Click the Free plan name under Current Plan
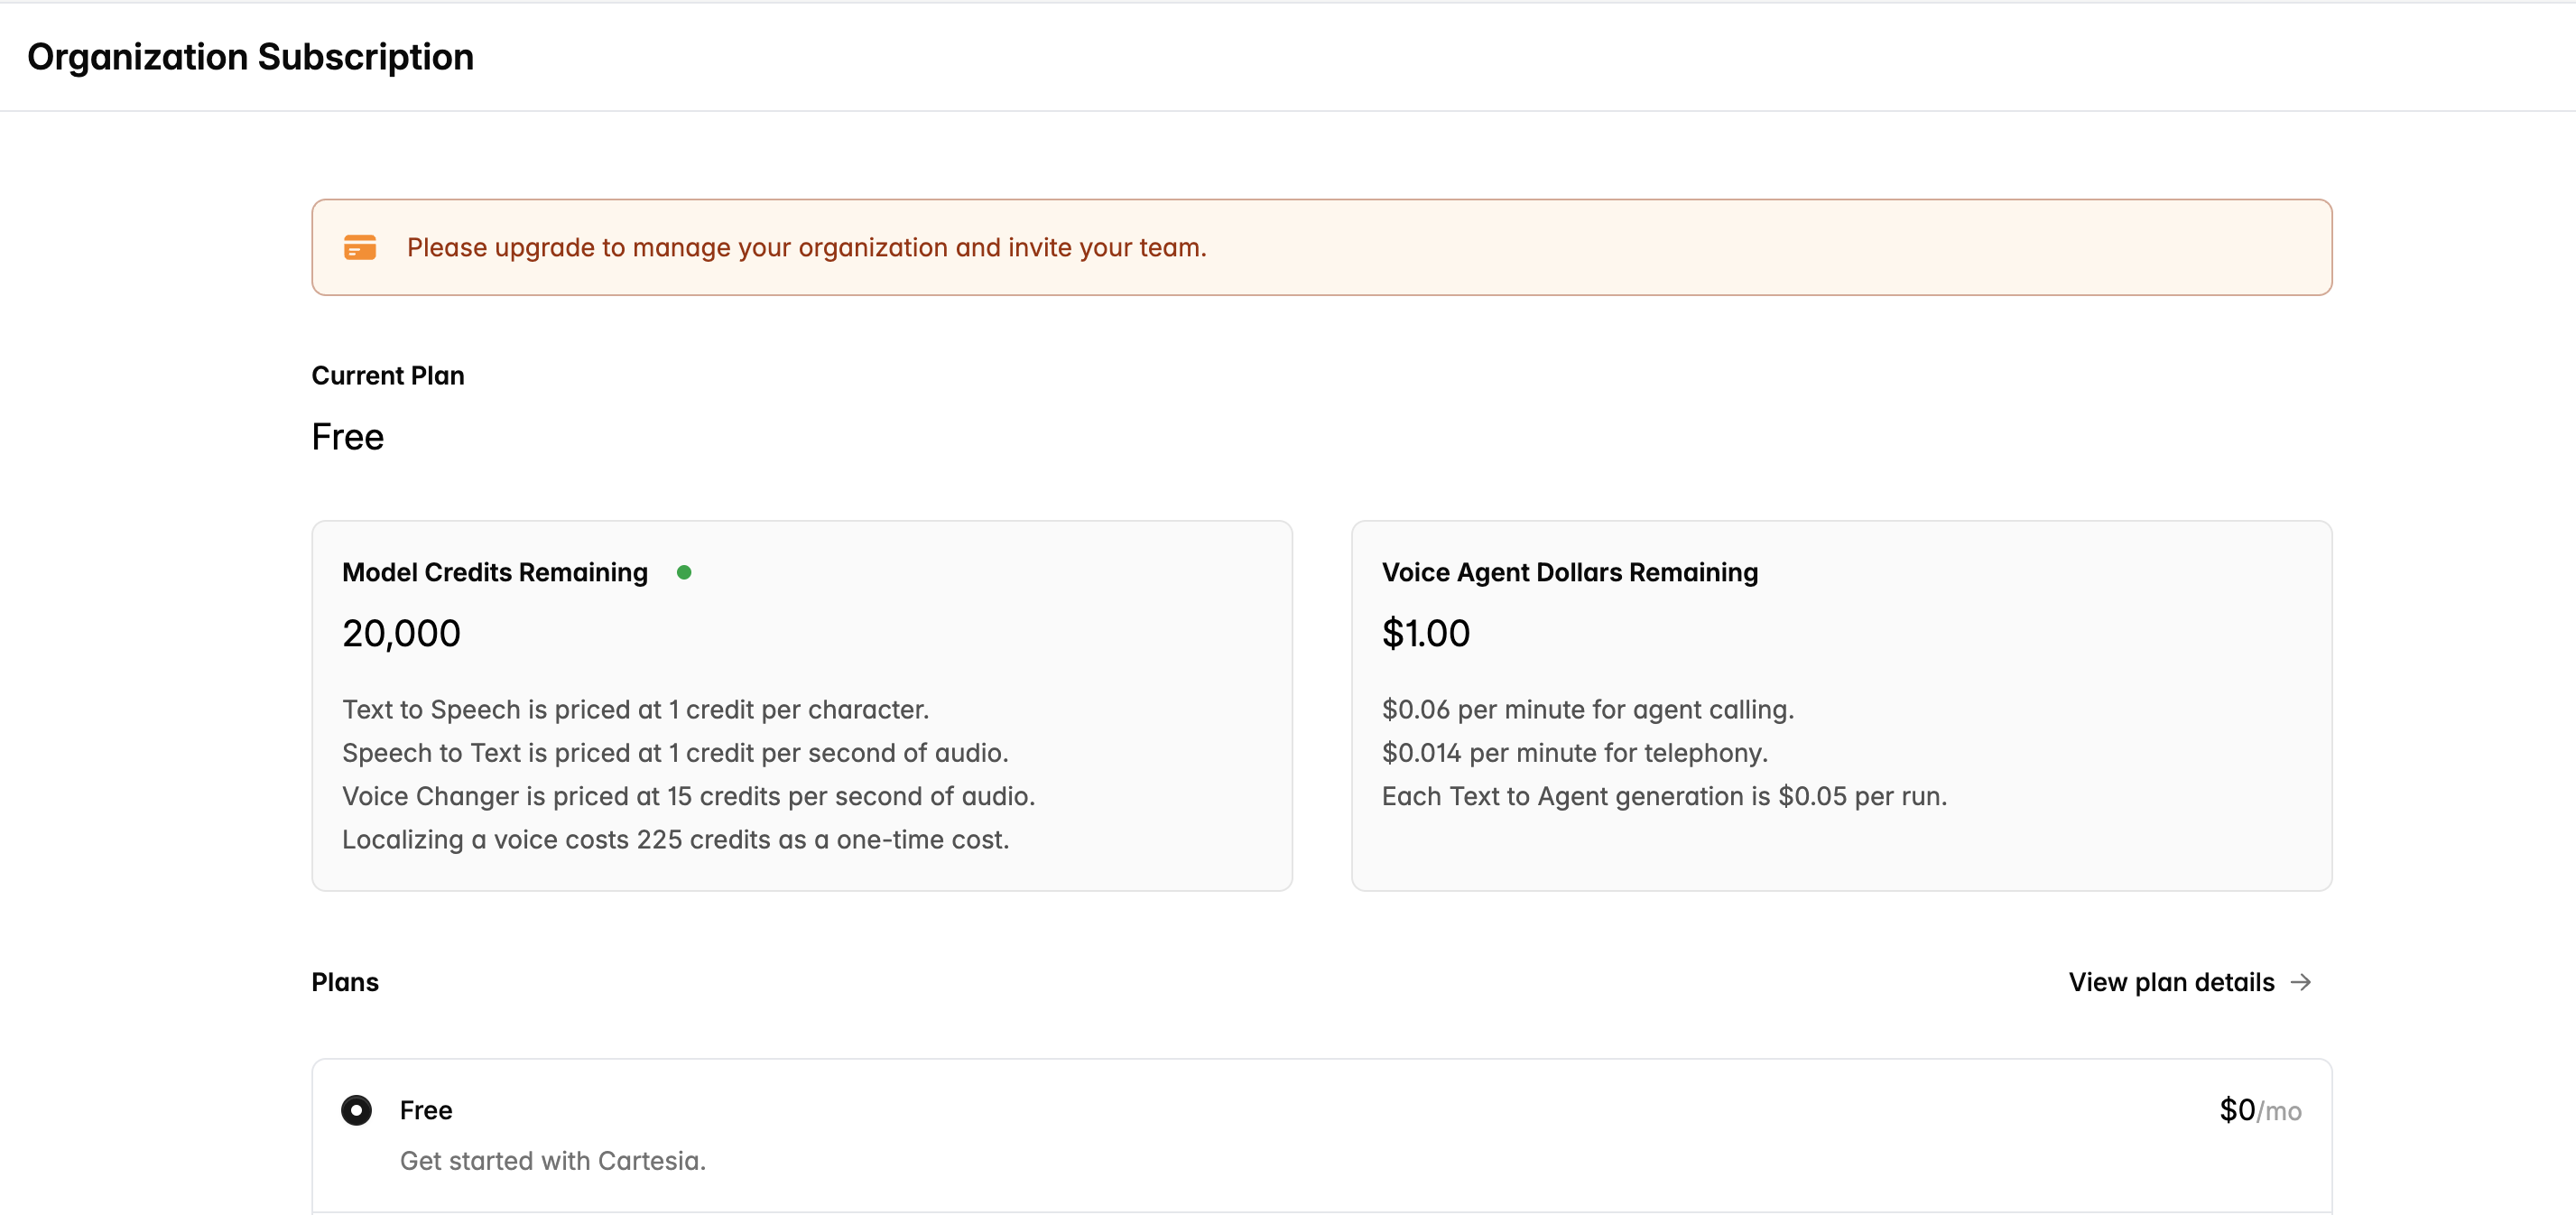 (x=347, y=437)
